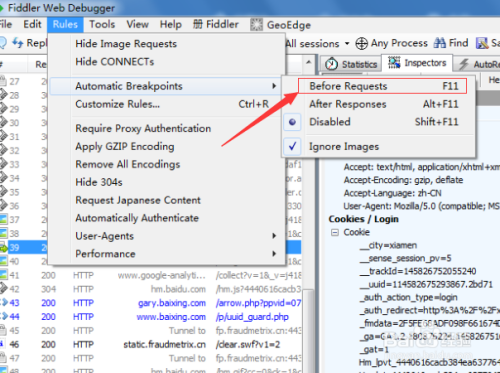
Task: Select session 47 Tunnel to row
Action: pos(151,358)
